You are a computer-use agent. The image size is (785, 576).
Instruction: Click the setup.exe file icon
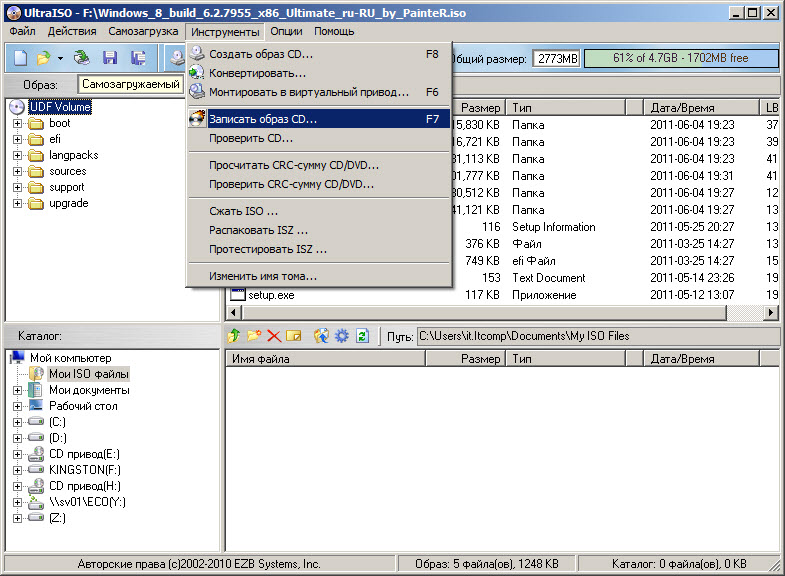point(237,295)
